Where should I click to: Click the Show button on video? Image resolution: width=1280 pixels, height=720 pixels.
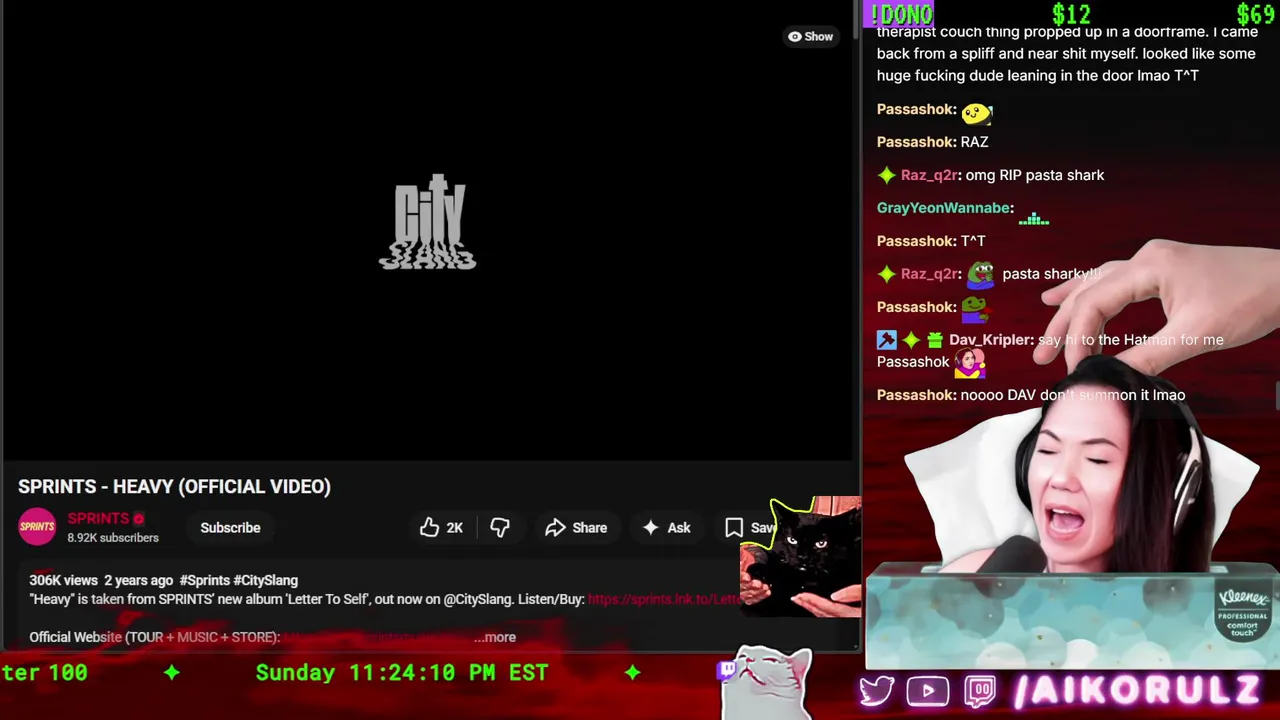(810, 36)
